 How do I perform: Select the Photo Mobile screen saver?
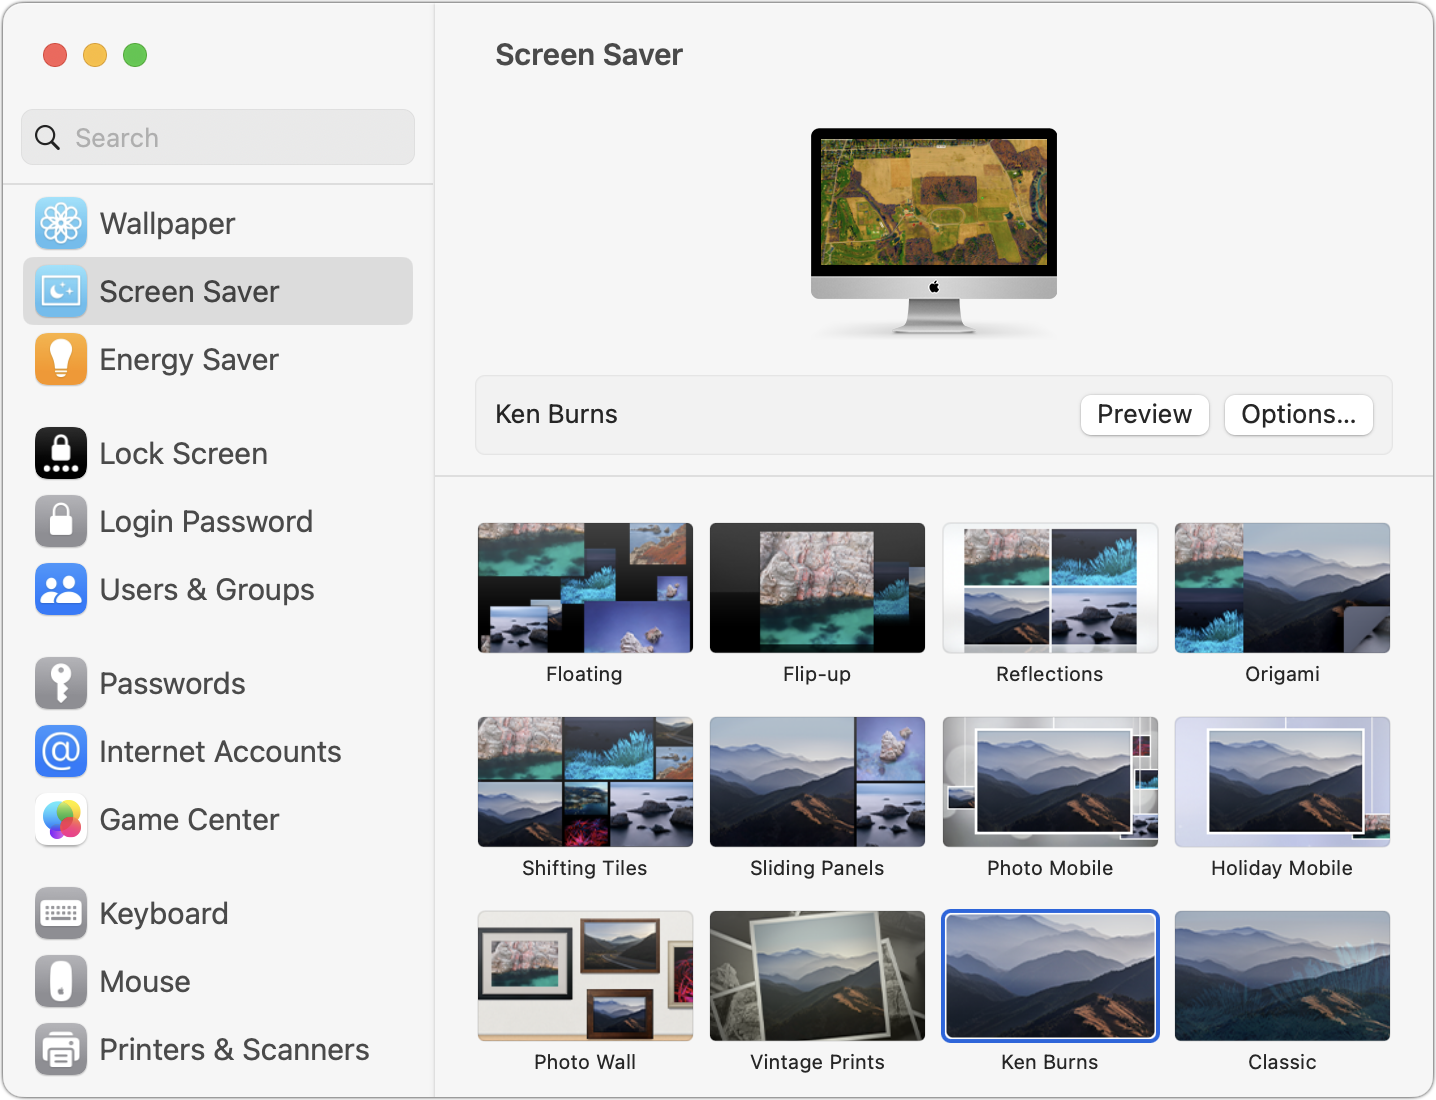pos(1050,782)
